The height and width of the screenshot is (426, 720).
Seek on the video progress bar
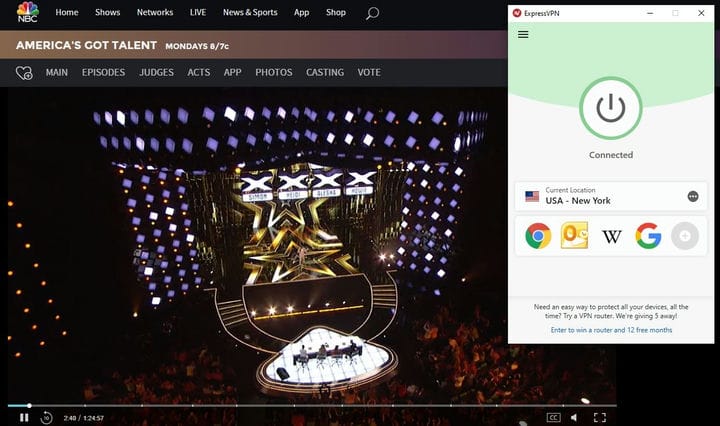312,405
